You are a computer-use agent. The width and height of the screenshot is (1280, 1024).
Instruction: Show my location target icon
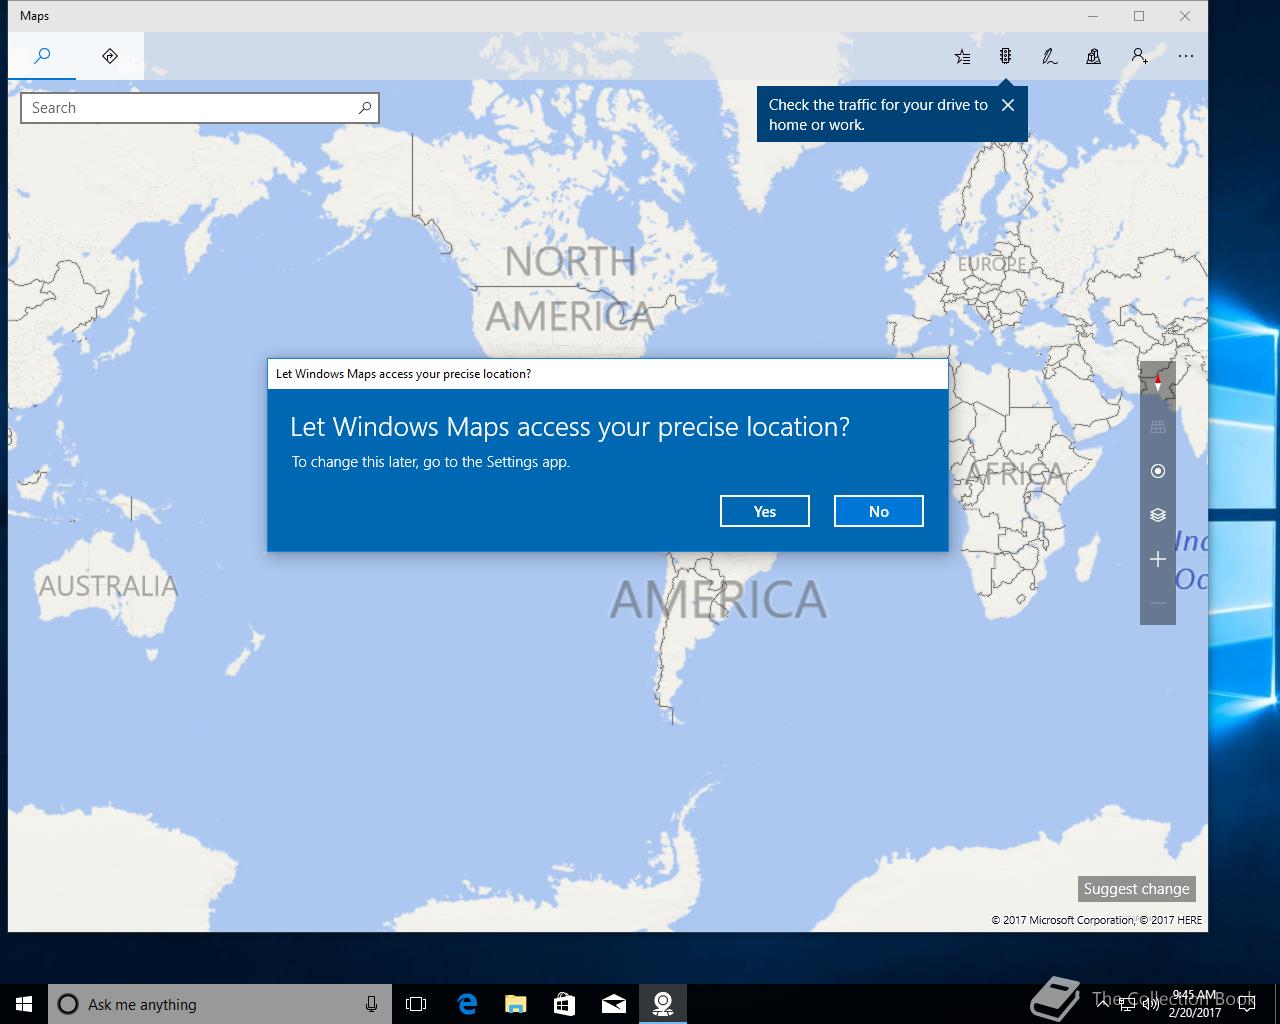tap(1158, 471)
